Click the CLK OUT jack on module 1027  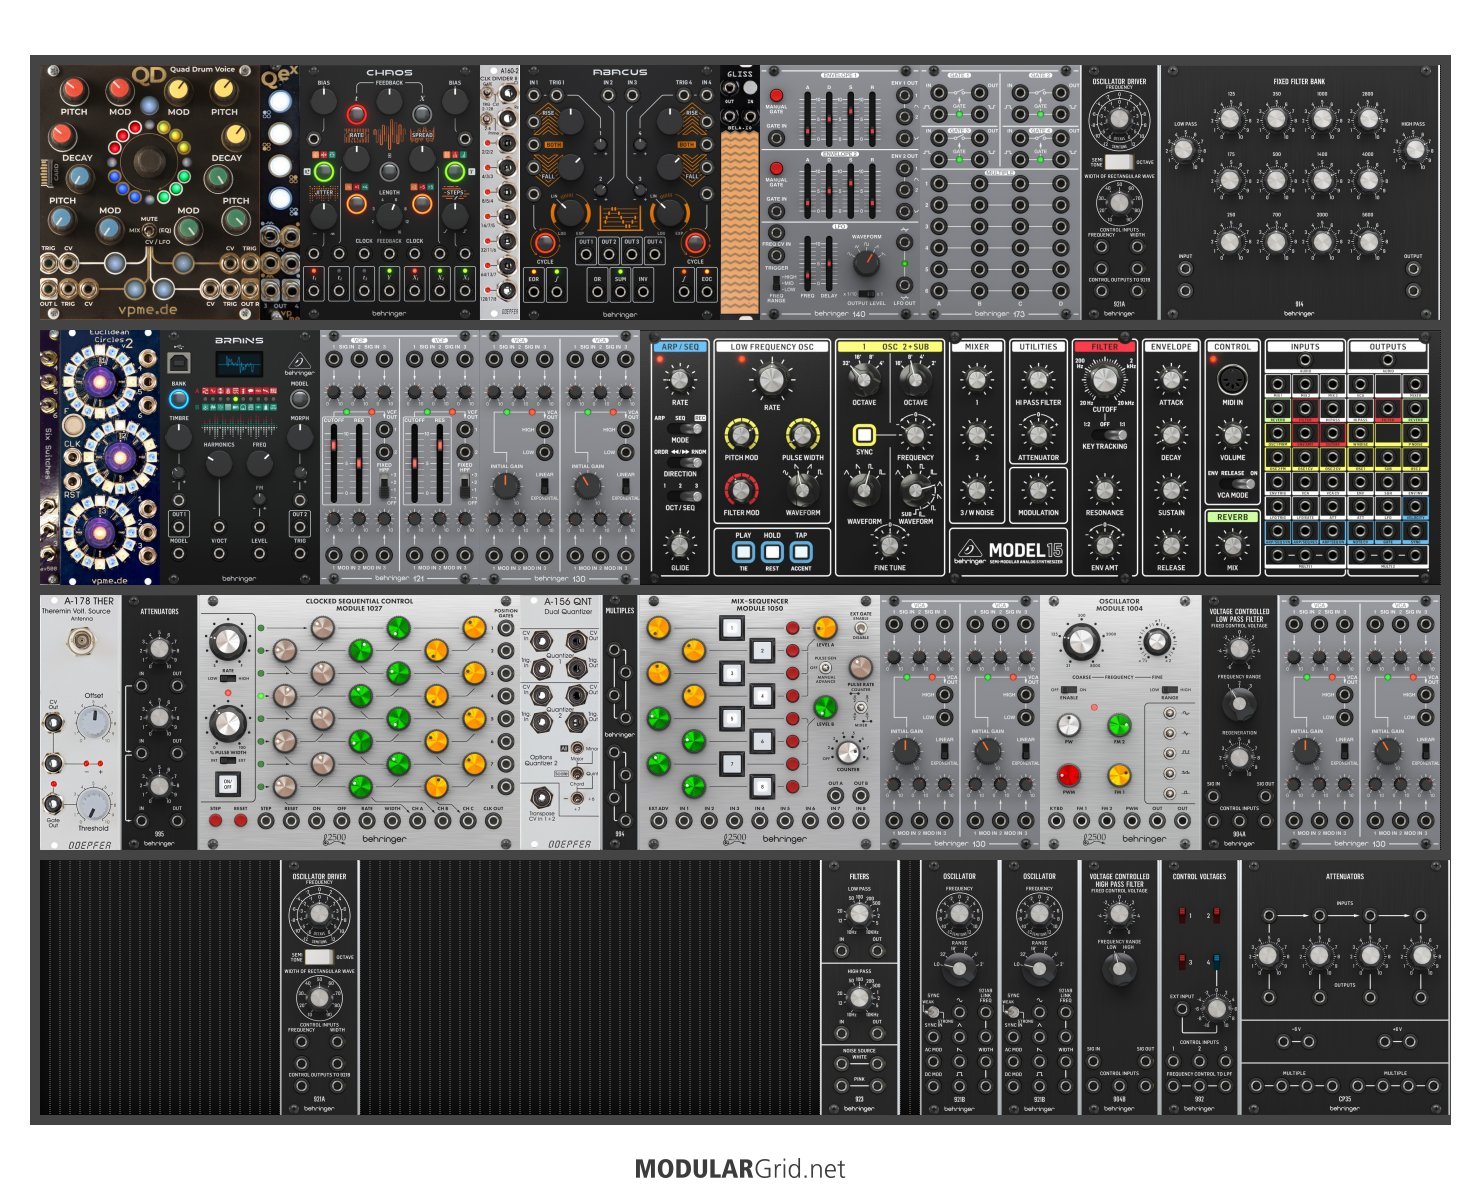[493, 822]
